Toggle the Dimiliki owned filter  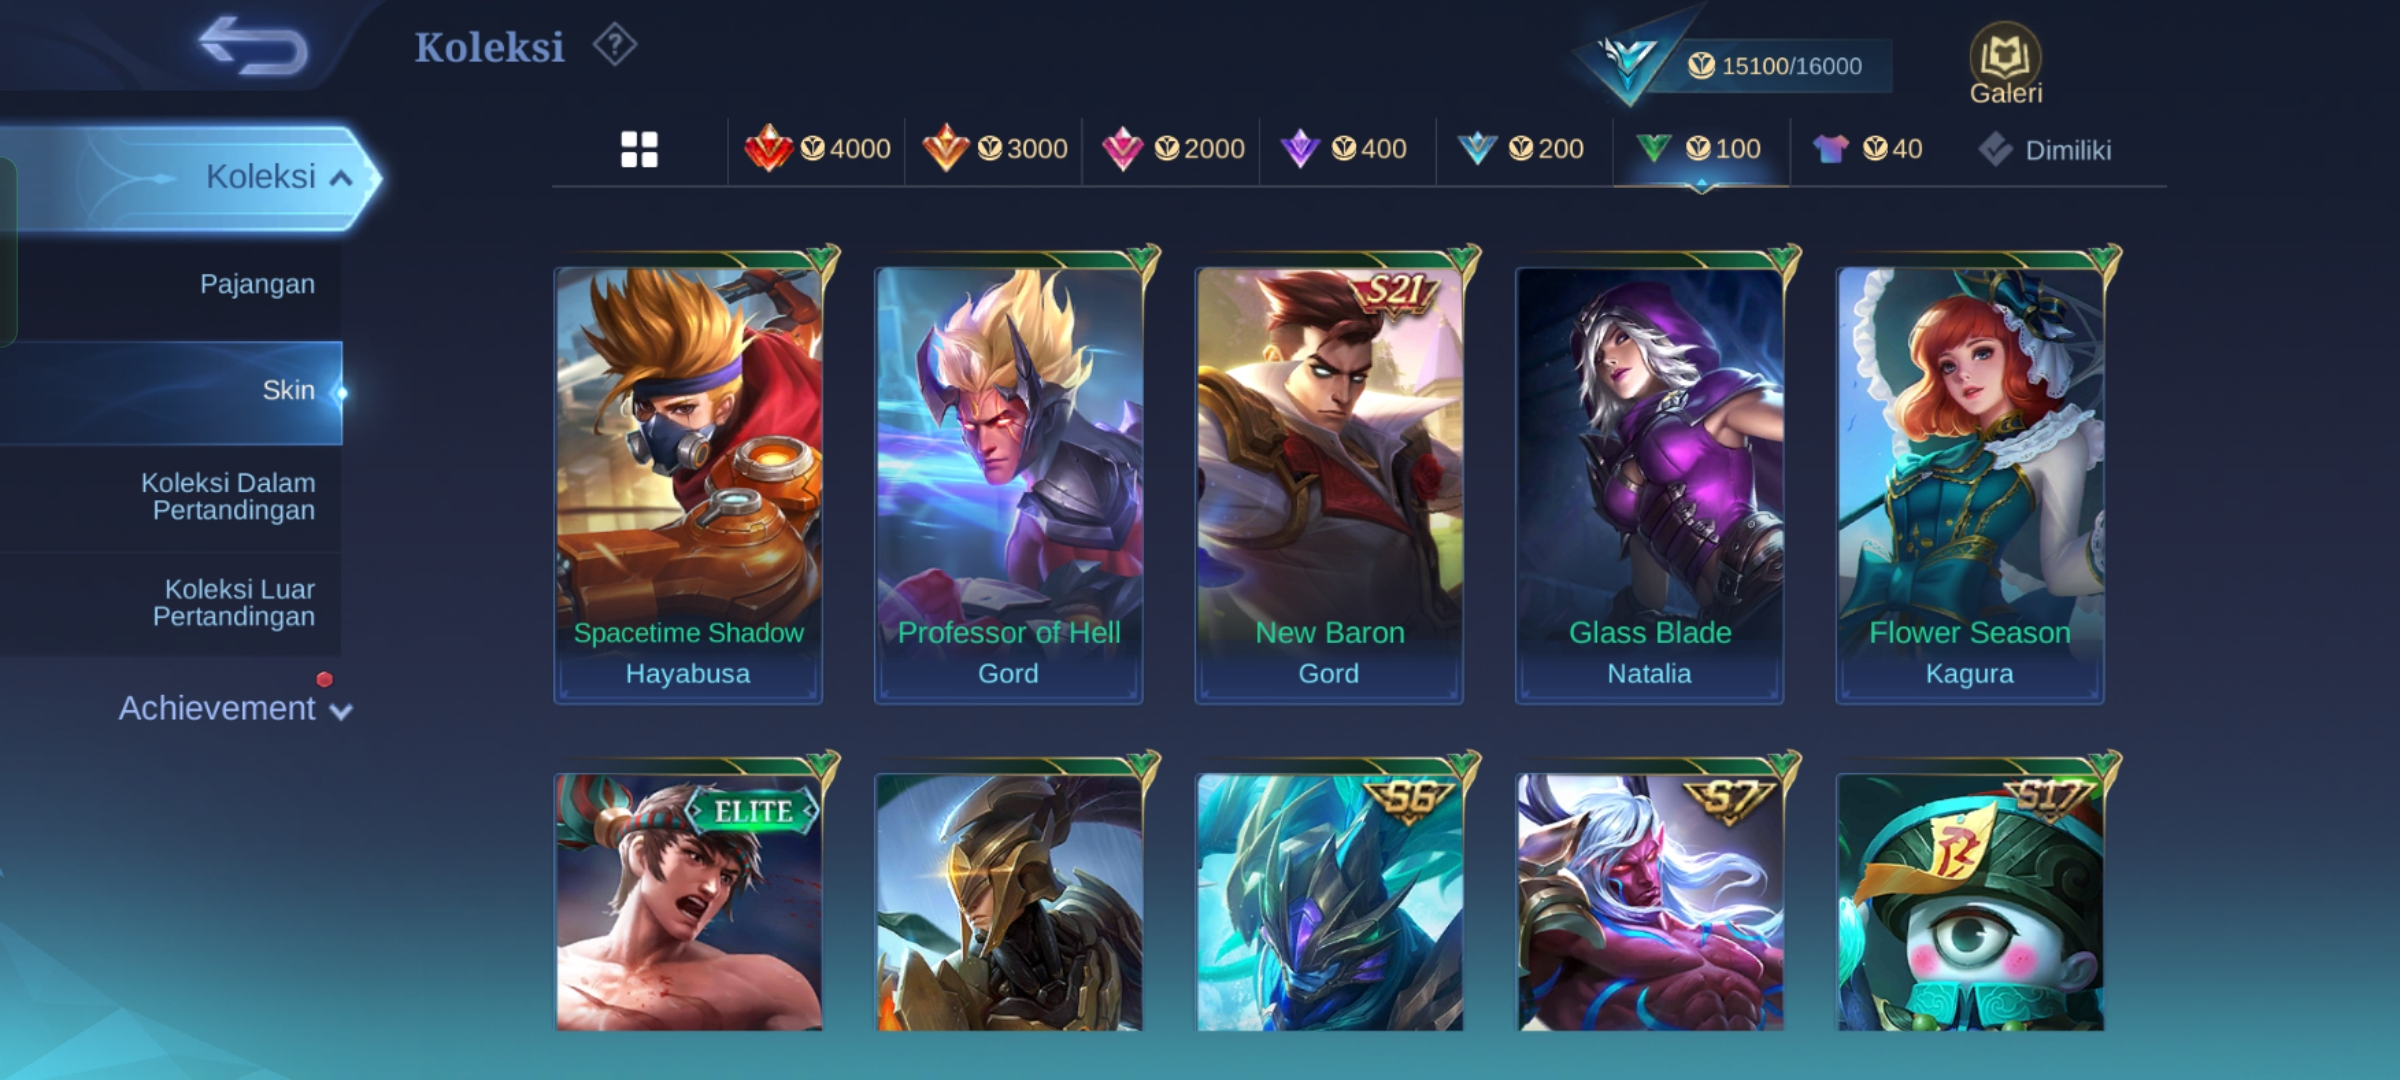[2044, 150]
